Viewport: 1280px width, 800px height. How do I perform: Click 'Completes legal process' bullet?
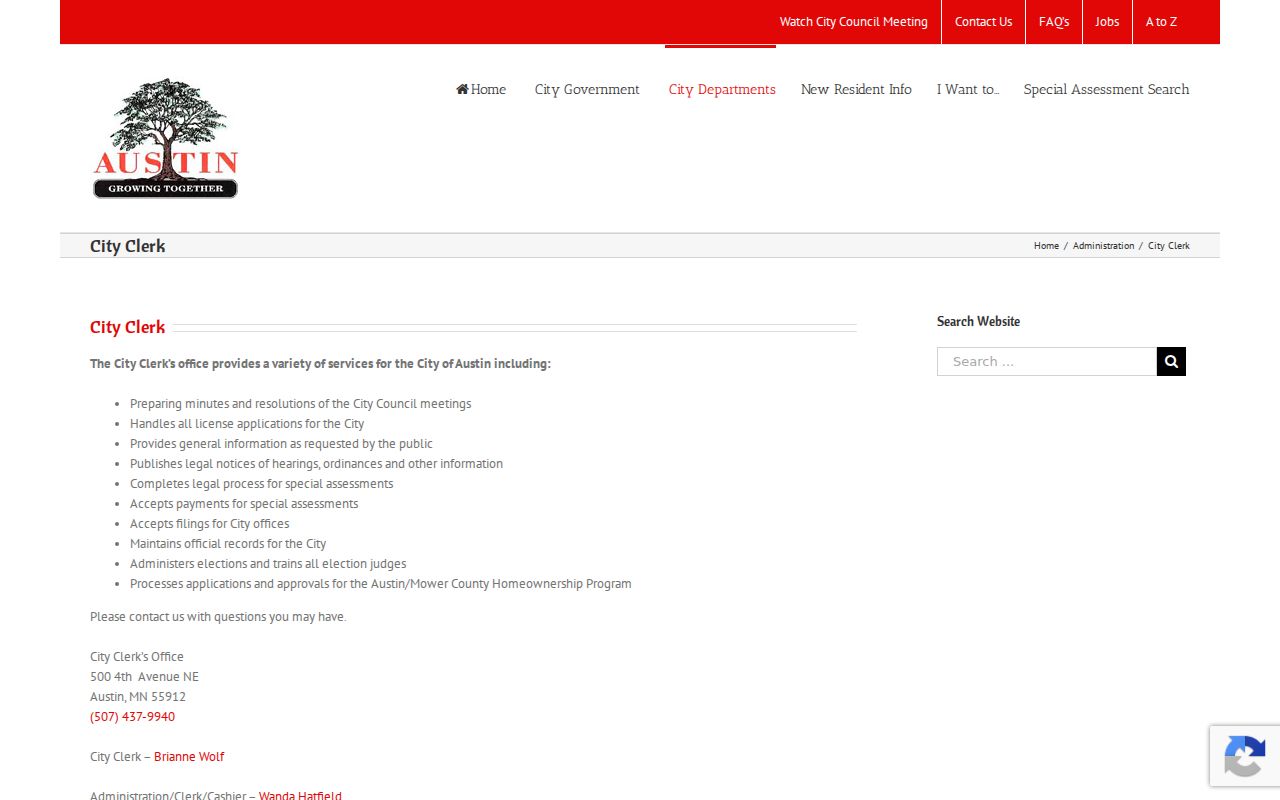coord(261,484)
